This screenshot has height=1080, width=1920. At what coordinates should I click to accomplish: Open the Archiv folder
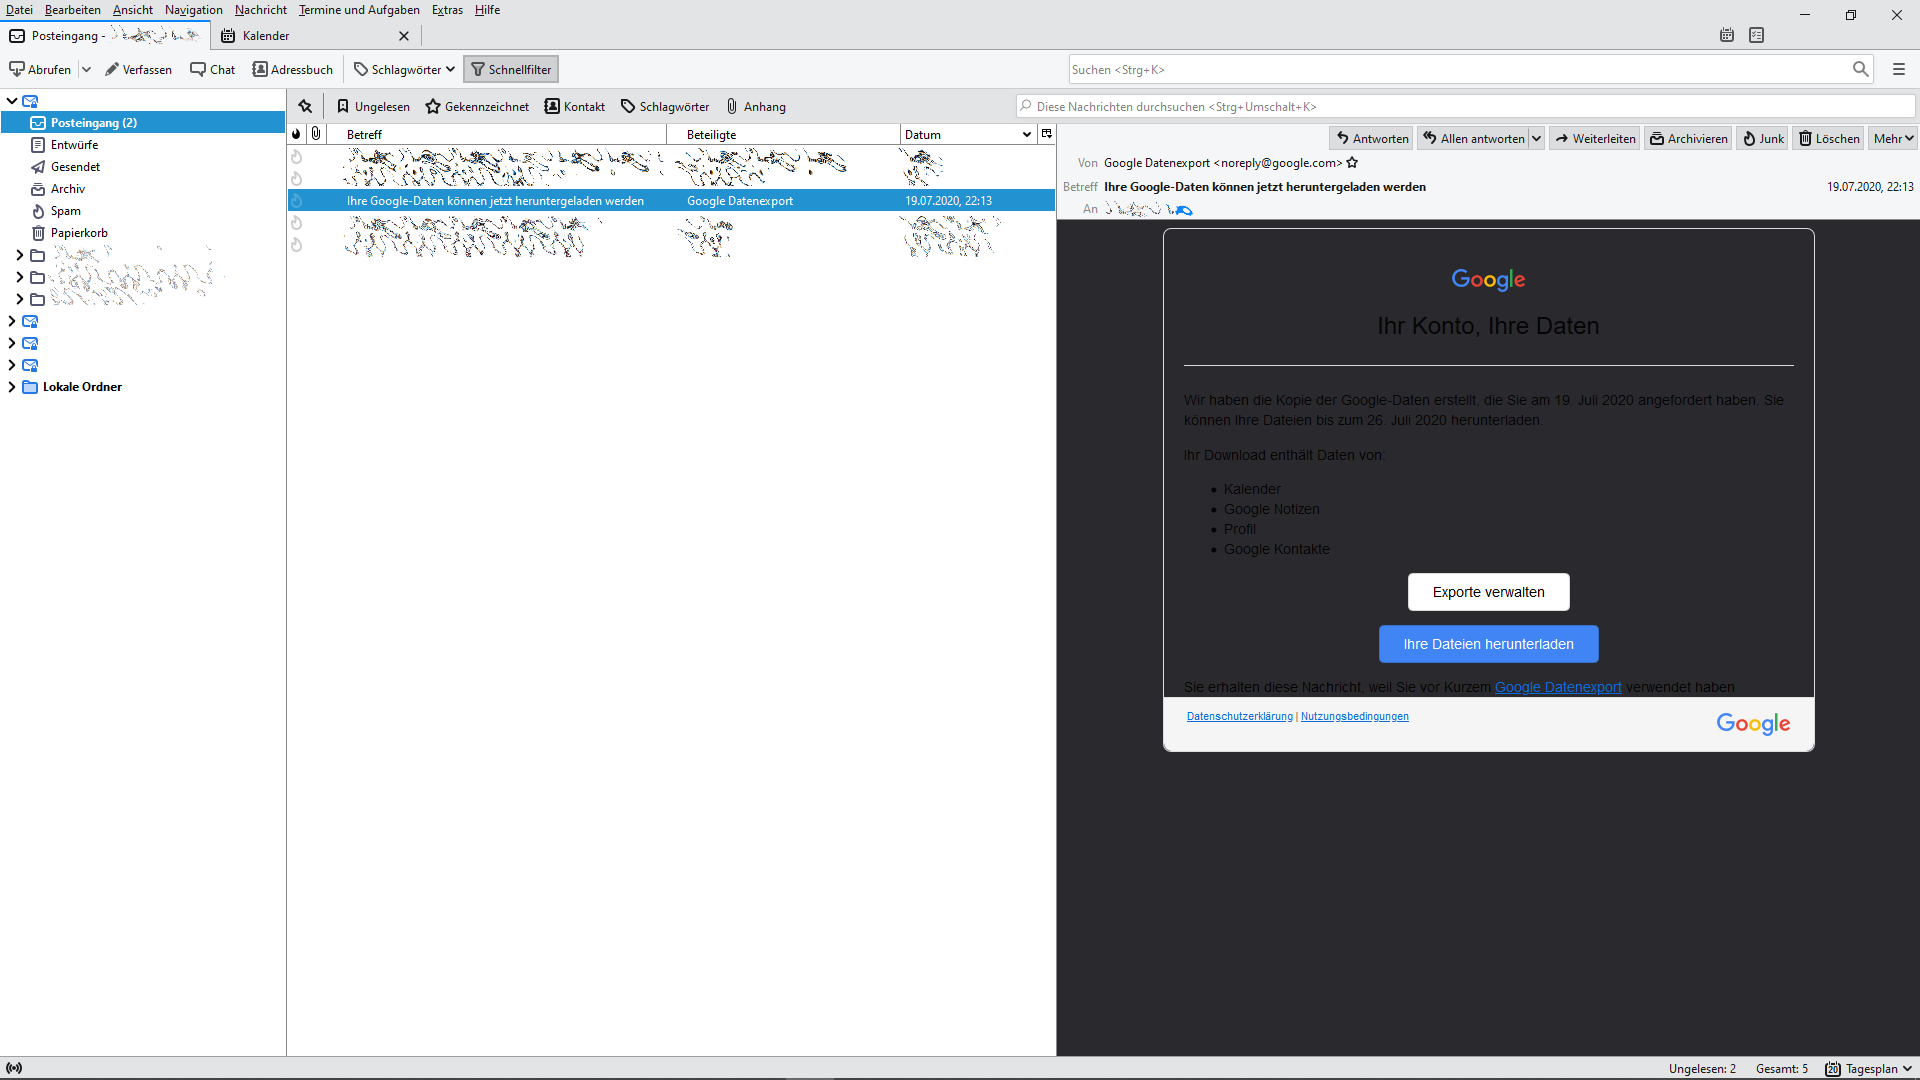pos(68,189)
